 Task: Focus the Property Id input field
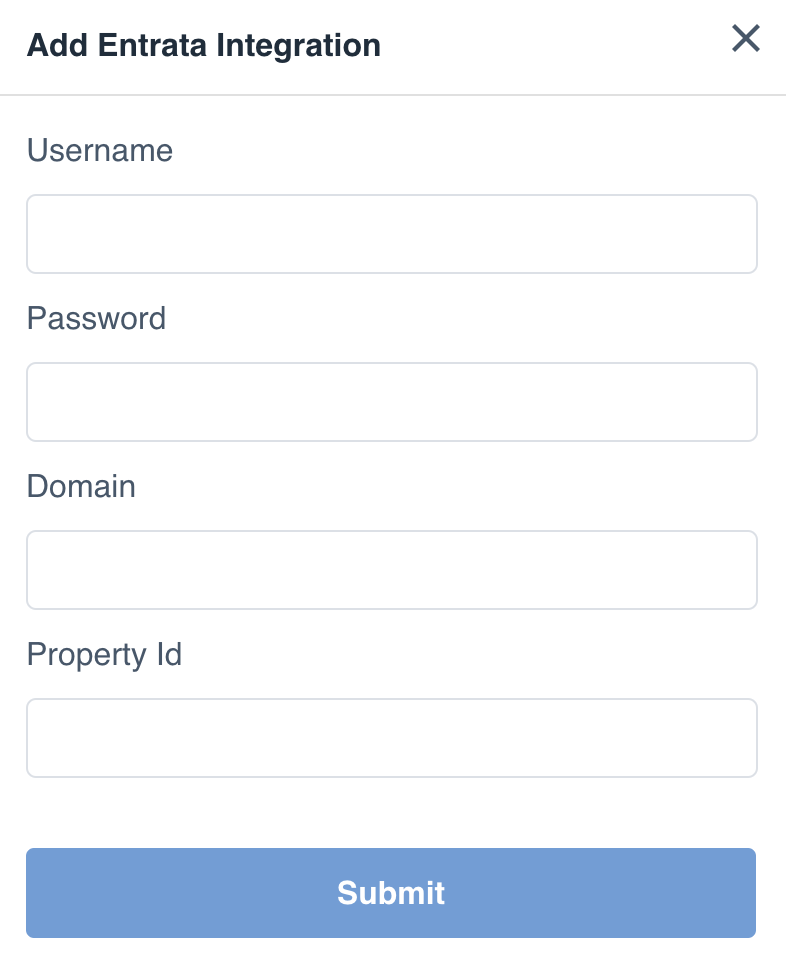[392, 737]
